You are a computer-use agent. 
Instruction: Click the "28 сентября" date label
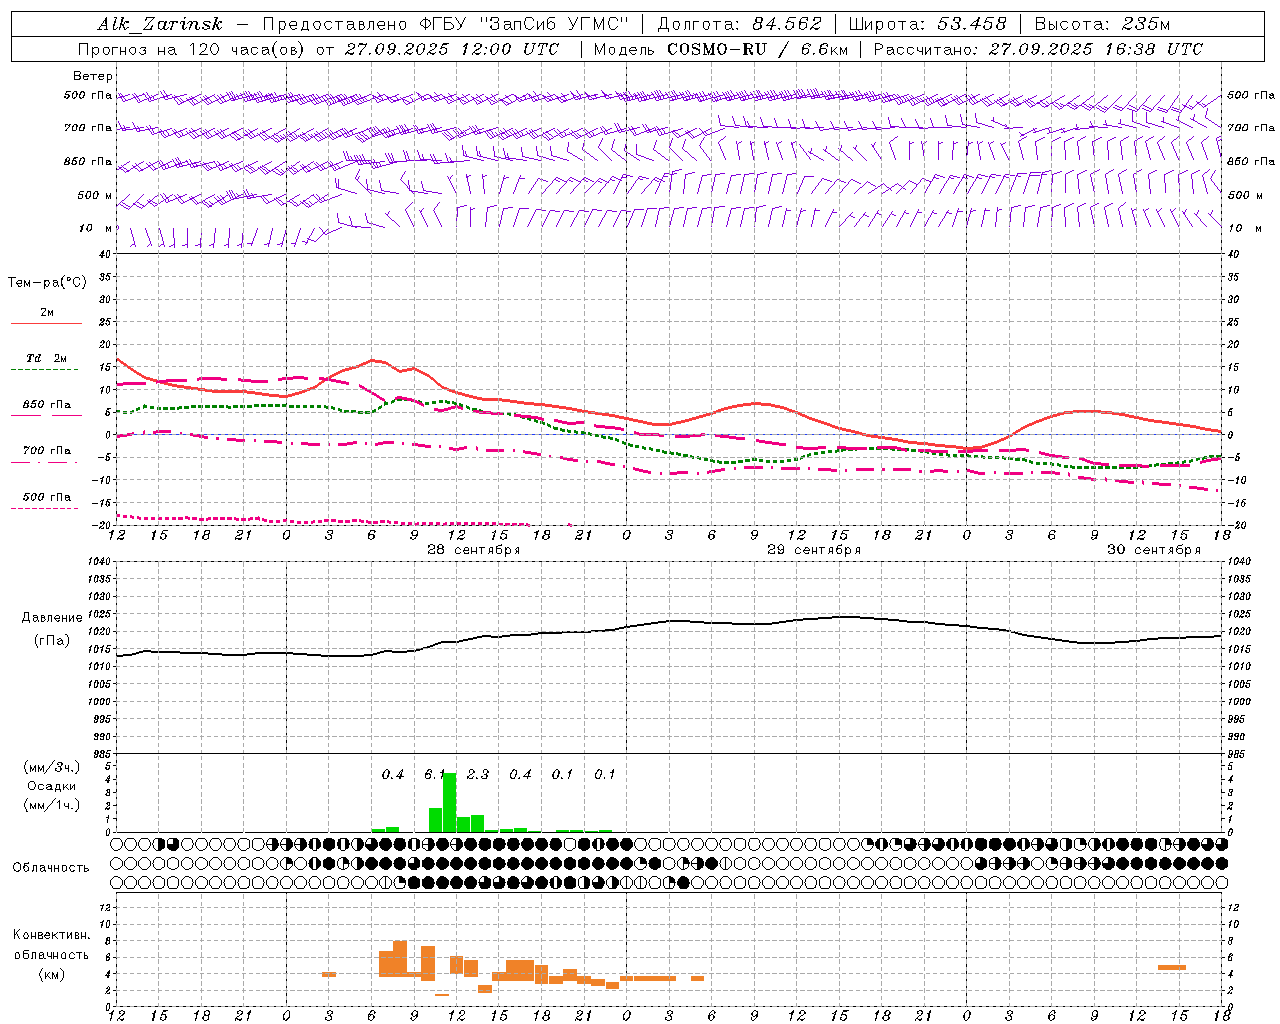tap(474, 550)
